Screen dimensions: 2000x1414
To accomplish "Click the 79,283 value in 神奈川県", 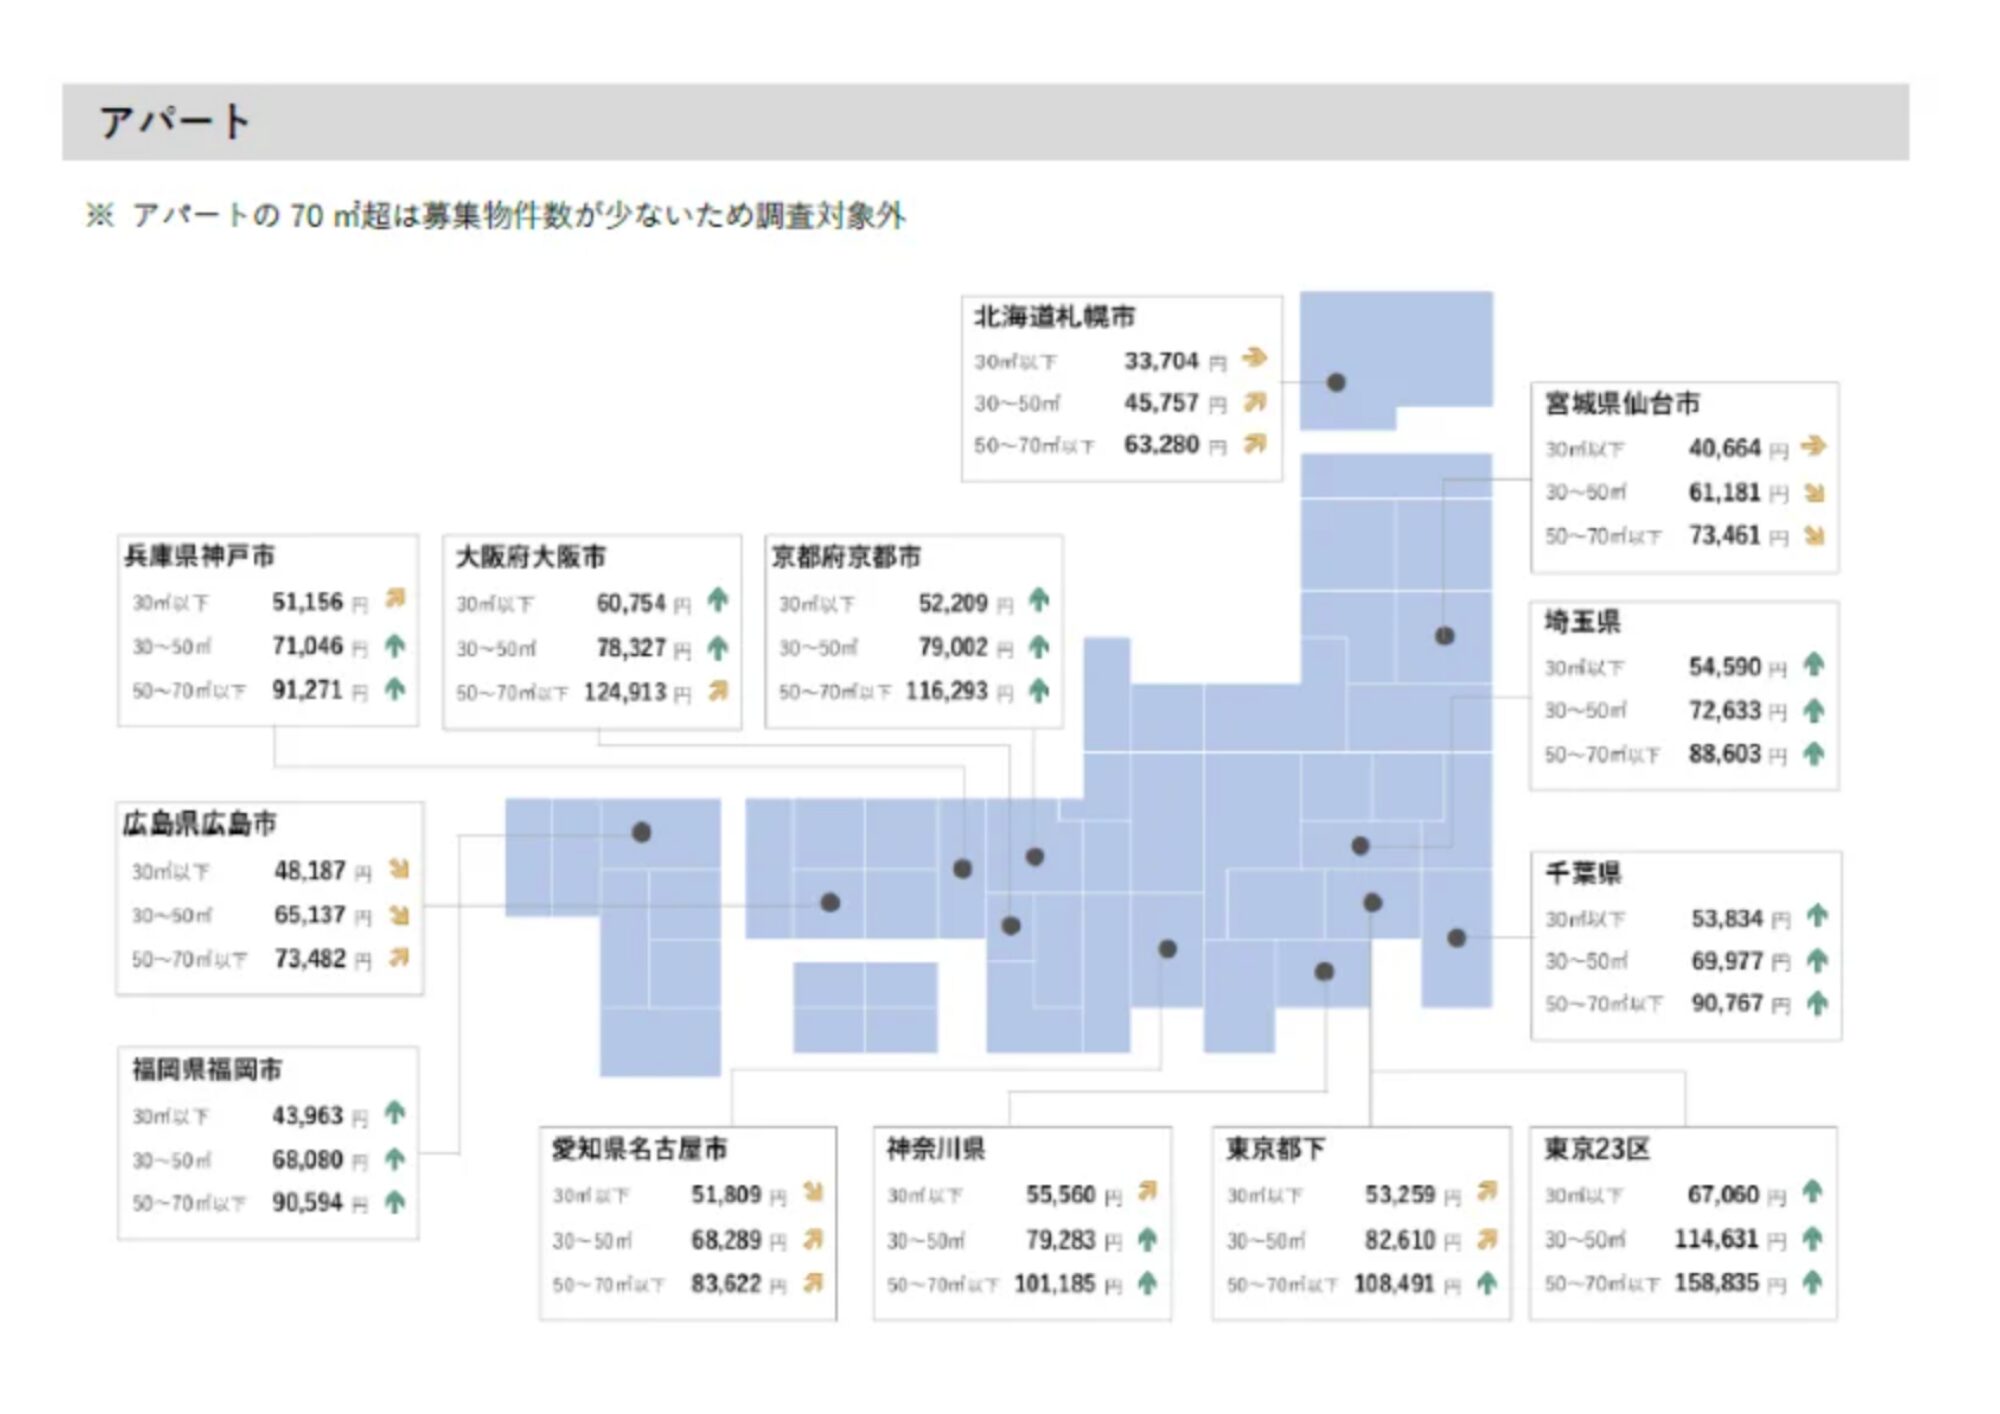I will coord(1060,1240).
